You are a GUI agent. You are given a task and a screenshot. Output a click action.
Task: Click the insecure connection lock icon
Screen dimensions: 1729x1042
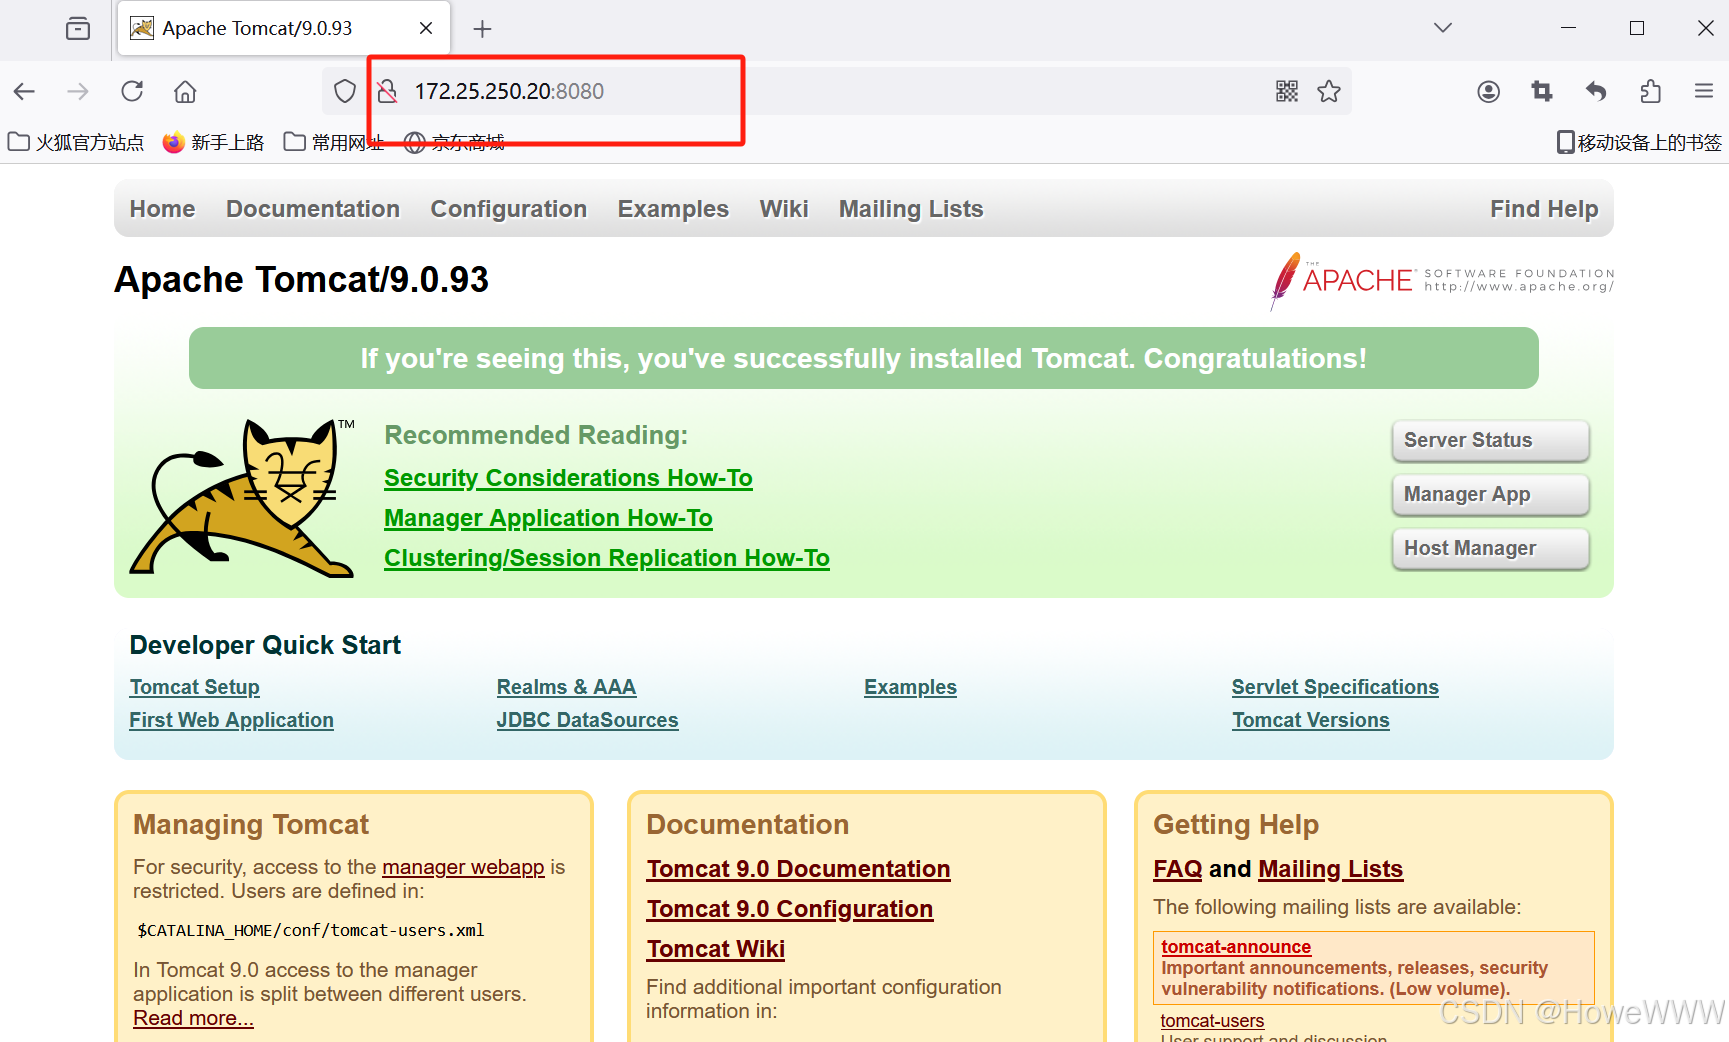(388, 92)
